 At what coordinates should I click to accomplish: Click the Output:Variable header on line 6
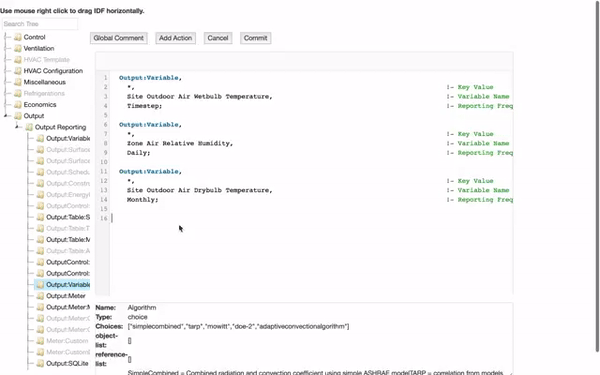coord(150,125)
